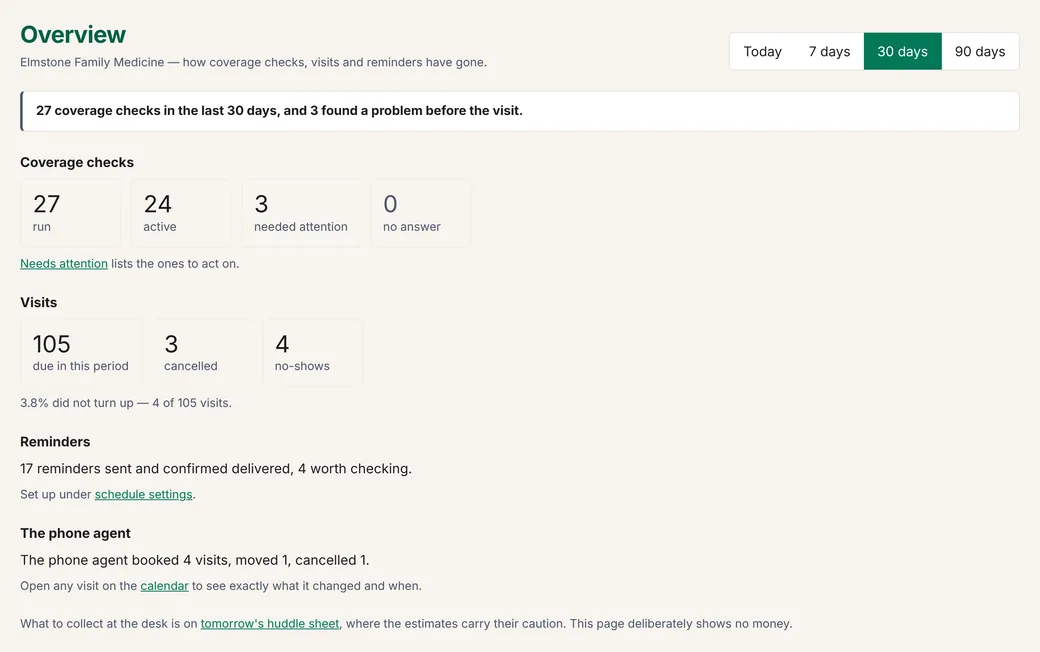Screen dimensions: 1040x652
Task: Click the 0 no answer card
Action: pyautogui.click(x=421, y=213)
